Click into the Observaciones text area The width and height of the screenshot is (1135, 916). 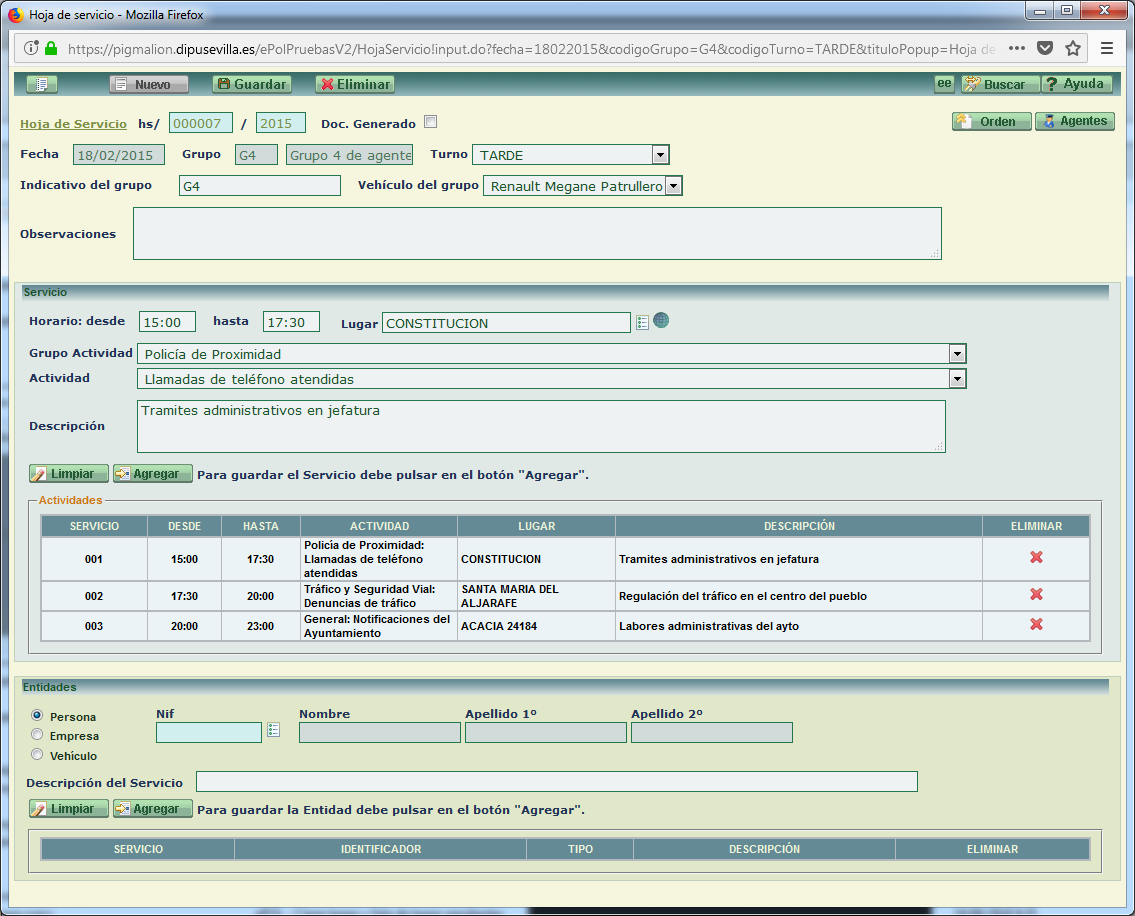coord(537,233)
